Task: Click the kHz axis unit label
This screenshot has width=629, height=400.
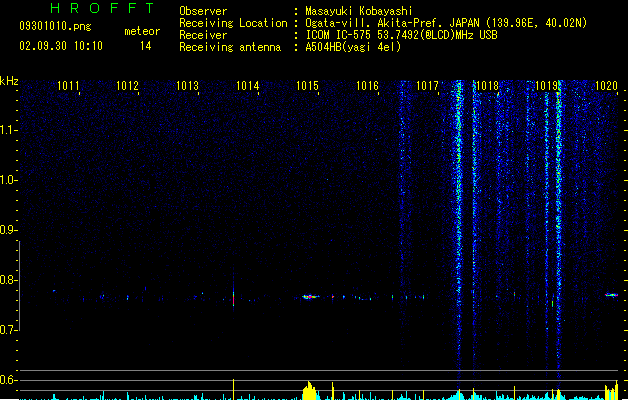Action: 9,81
